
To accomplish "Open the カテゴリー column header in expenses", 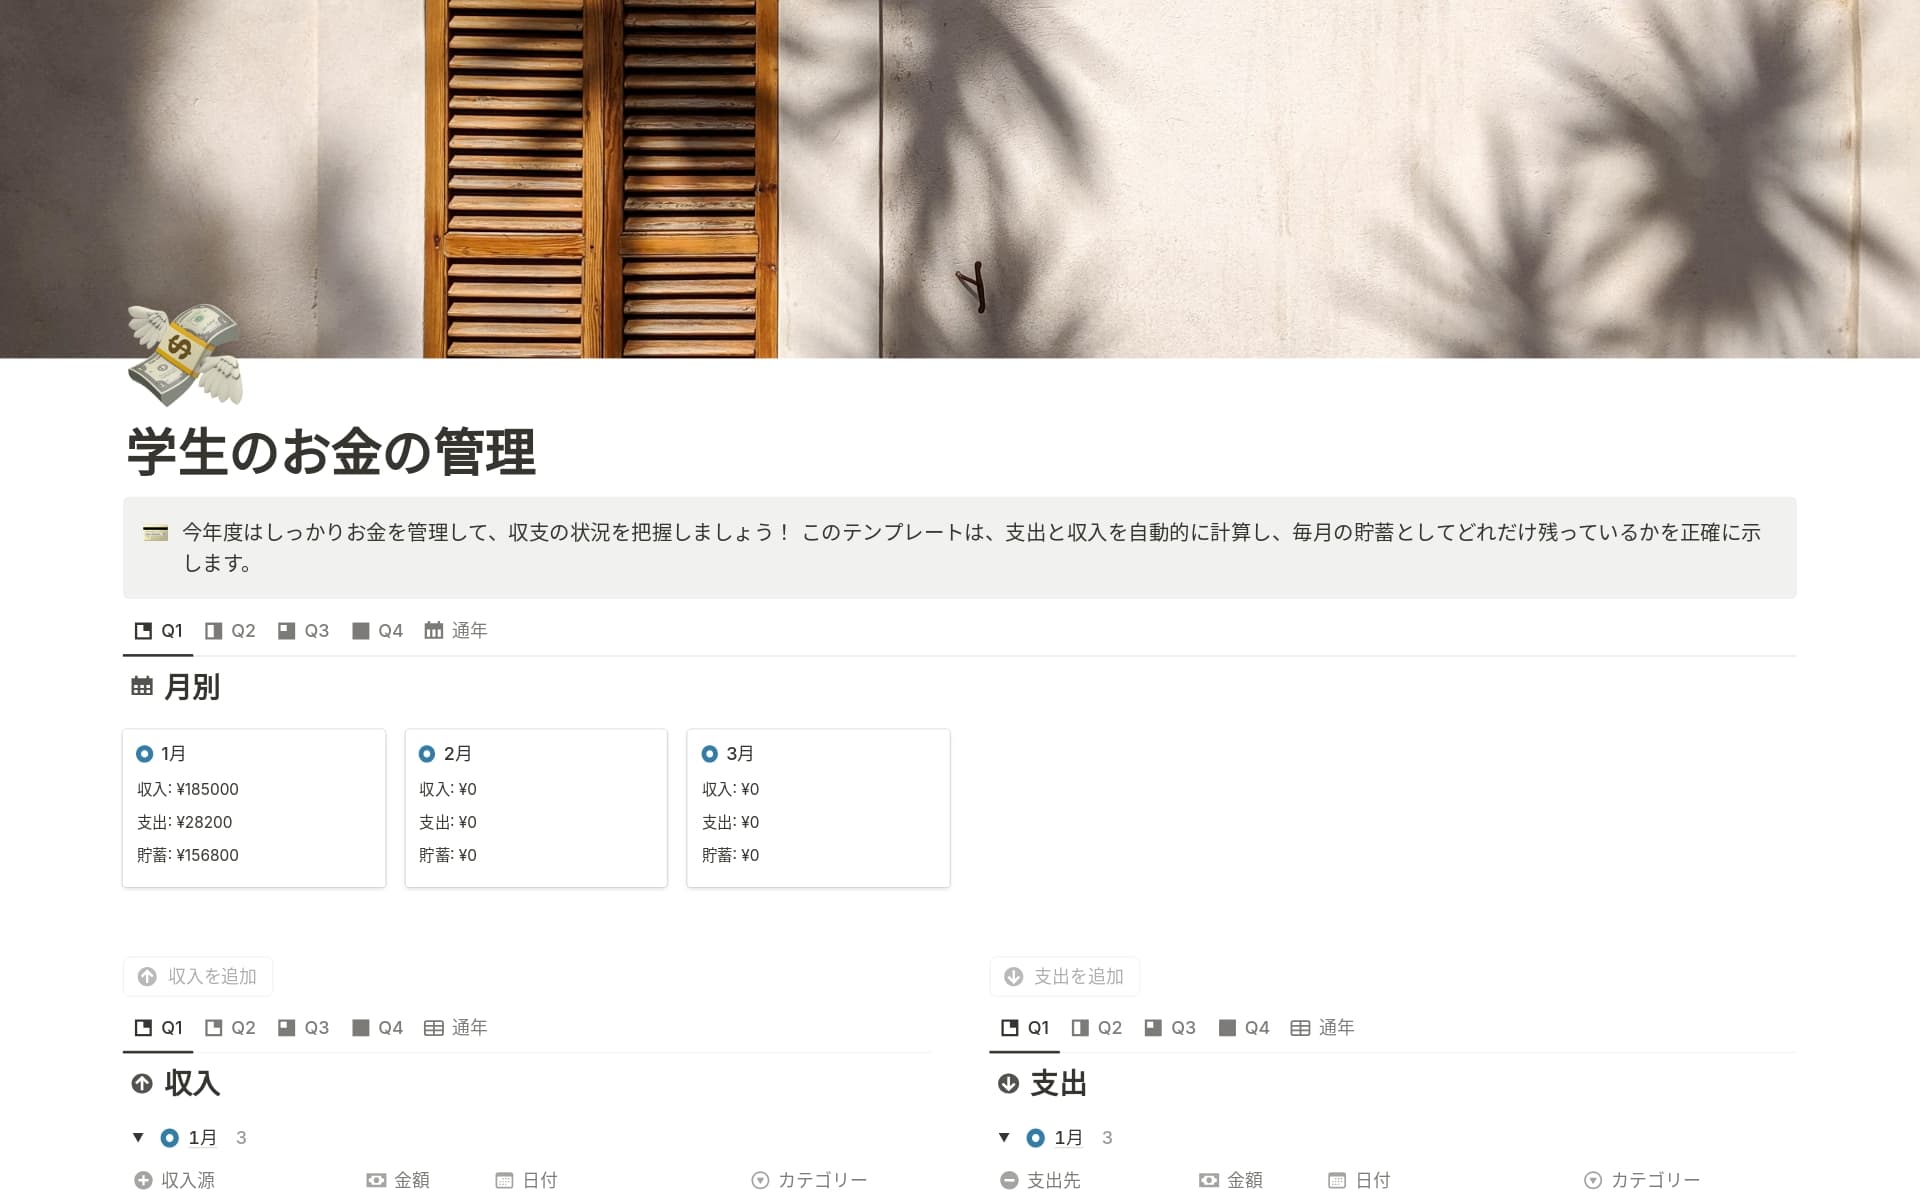I will tap(1642, 1180).
